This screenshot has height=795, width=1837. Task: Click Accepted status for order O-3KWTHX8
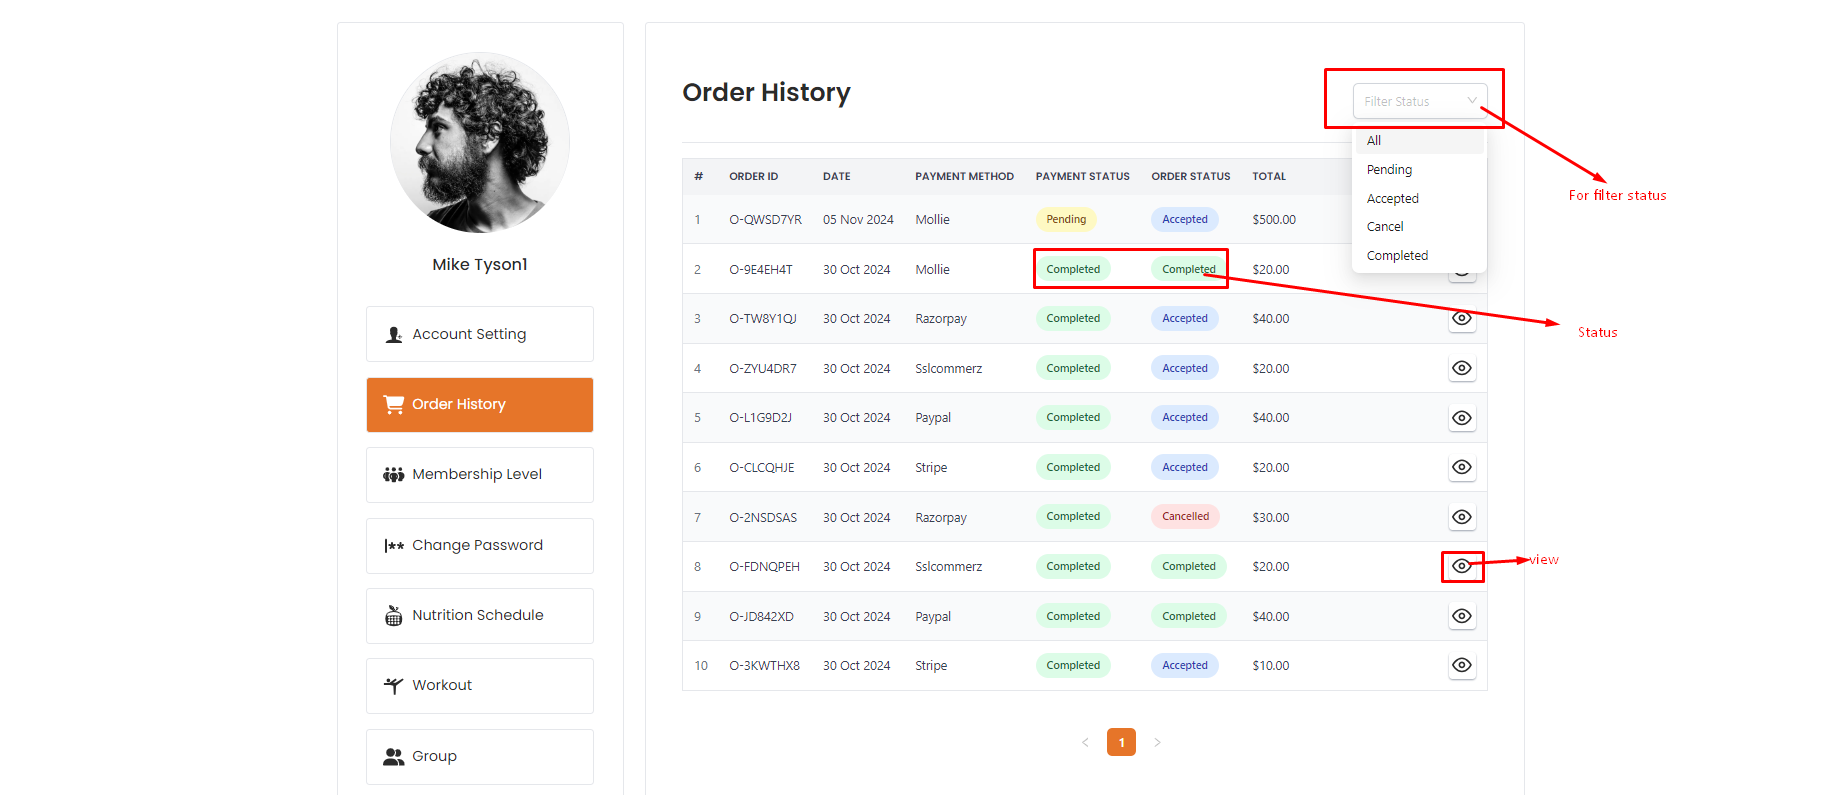point(1185,665)
